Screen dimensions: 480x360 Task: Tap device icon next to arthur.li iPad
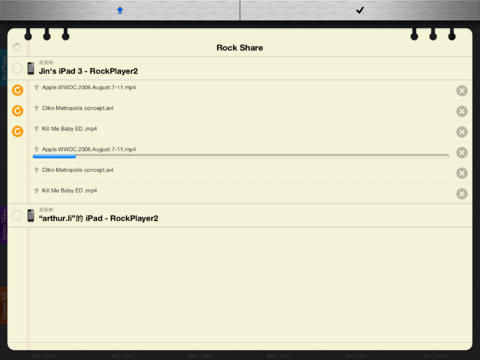click(x=31, y=215)
